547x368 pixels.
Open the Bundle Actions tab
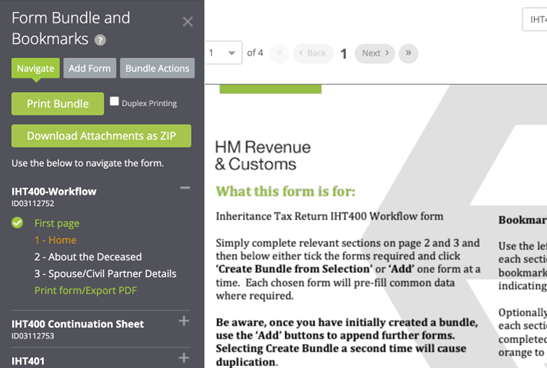[157, 68]
